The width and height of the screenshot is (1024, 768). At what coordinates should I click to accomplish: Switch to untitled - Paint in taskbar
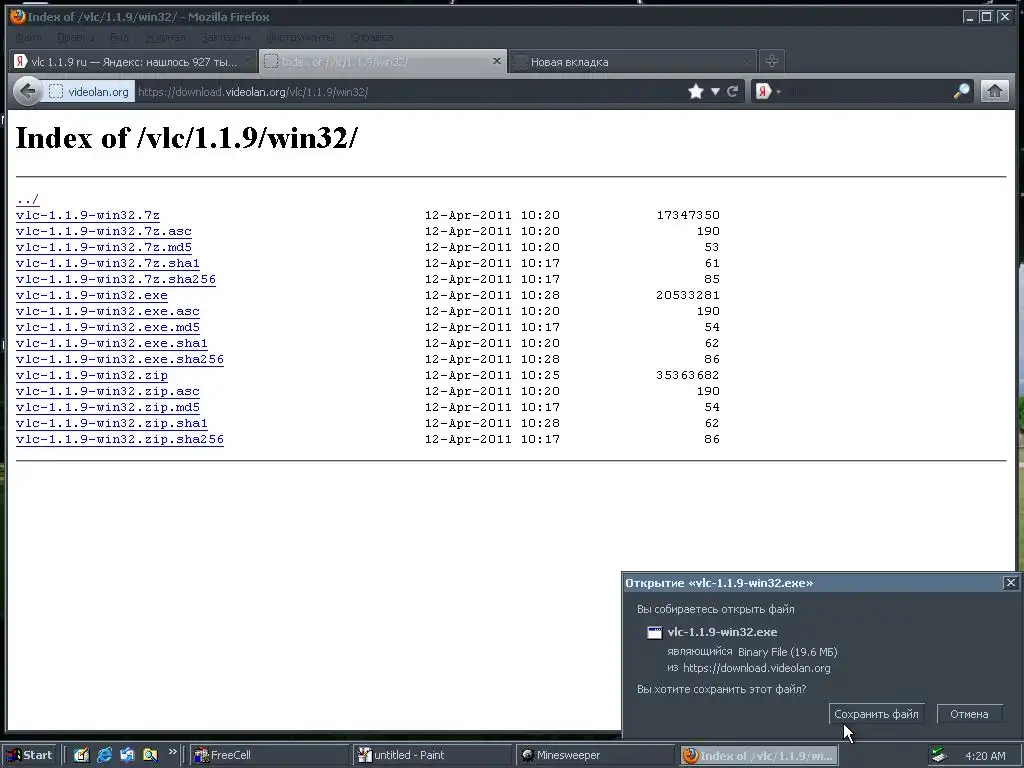pos(432,755)
